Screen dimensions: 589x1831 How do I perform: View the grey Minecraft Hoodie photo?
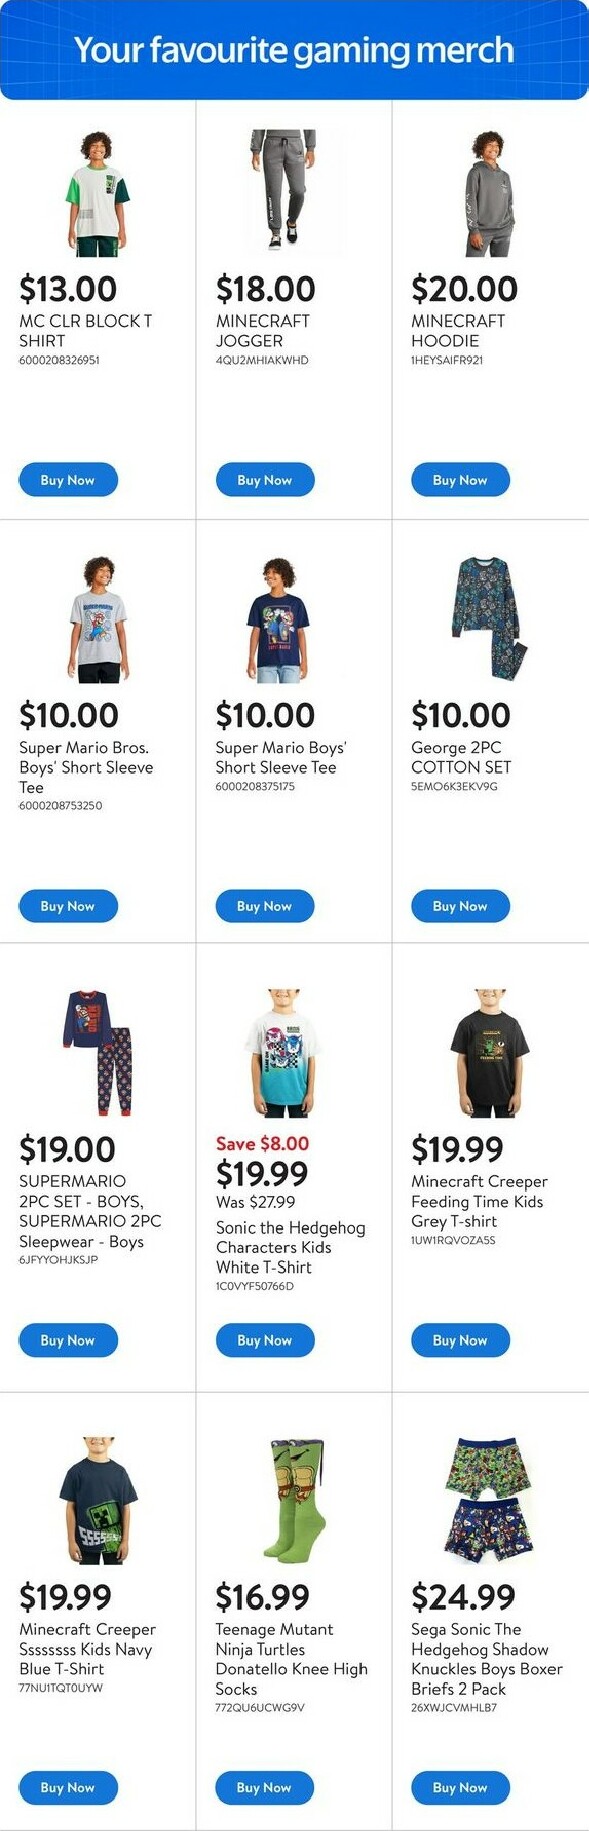pos(488,192)
